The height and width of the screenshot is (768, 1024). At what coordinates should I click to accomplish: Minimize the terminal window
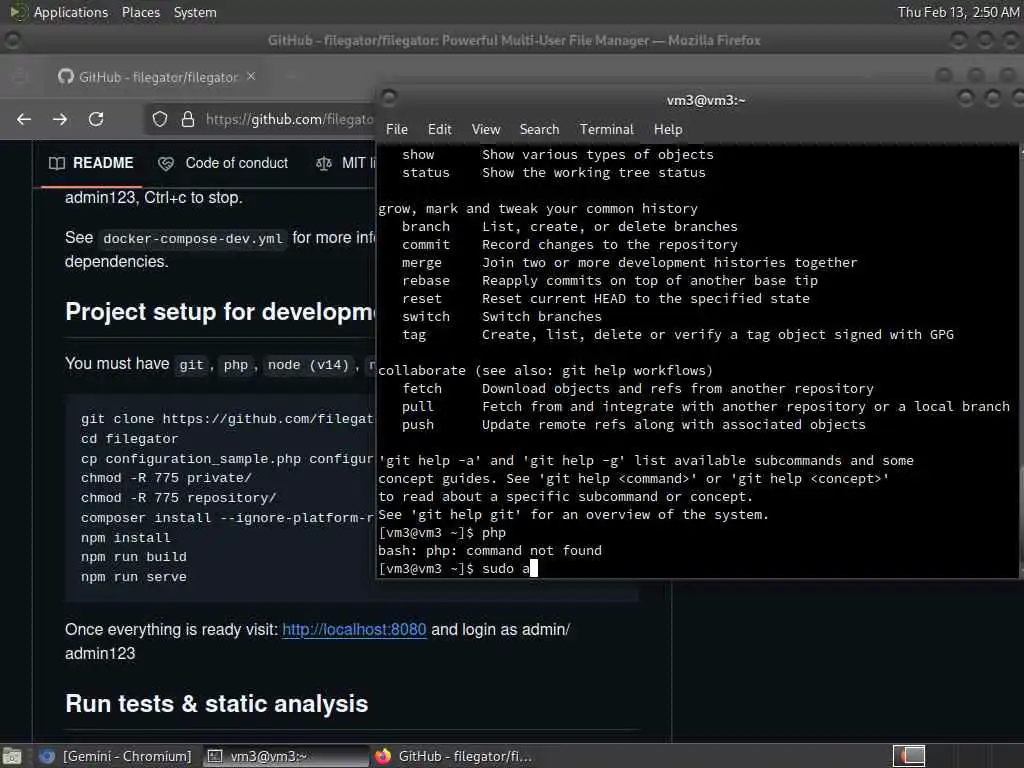click(x=966, y=99)
